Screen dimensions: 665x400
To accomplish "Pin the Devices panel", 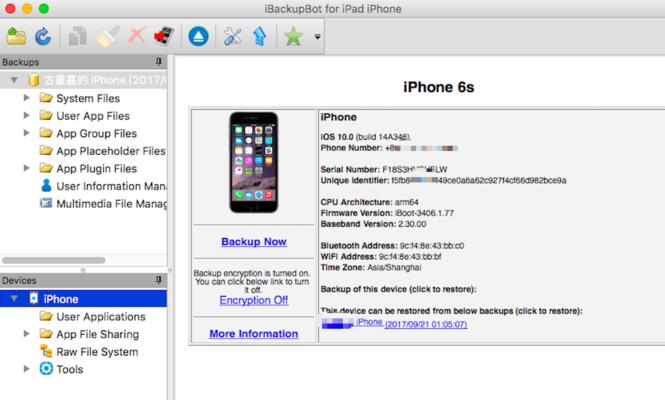I will tap(159, 280).
